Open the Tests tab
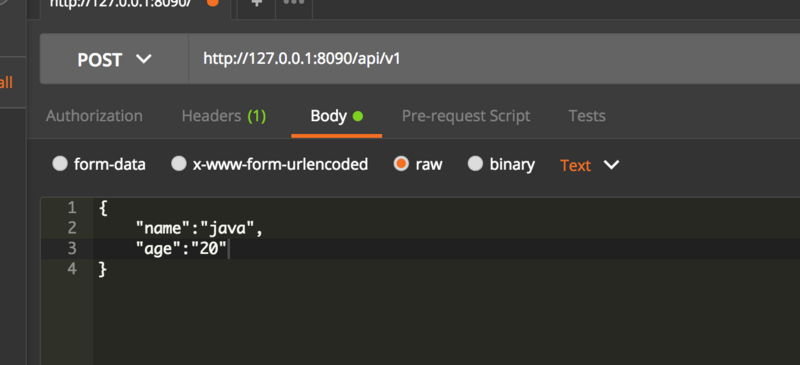 587,116
